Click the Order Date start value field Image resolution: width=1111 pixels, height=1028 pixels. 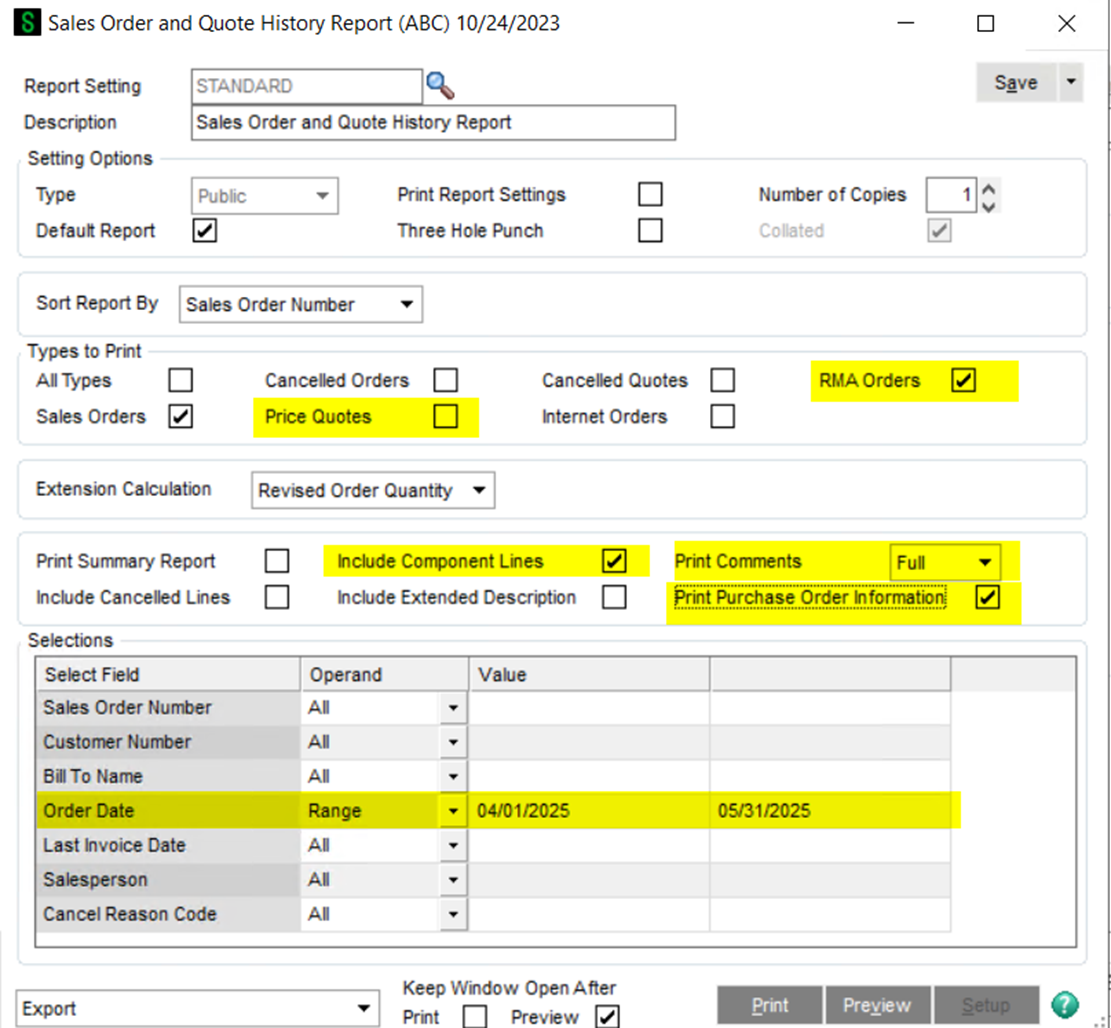pyautogui.click(x=590, y=811)
